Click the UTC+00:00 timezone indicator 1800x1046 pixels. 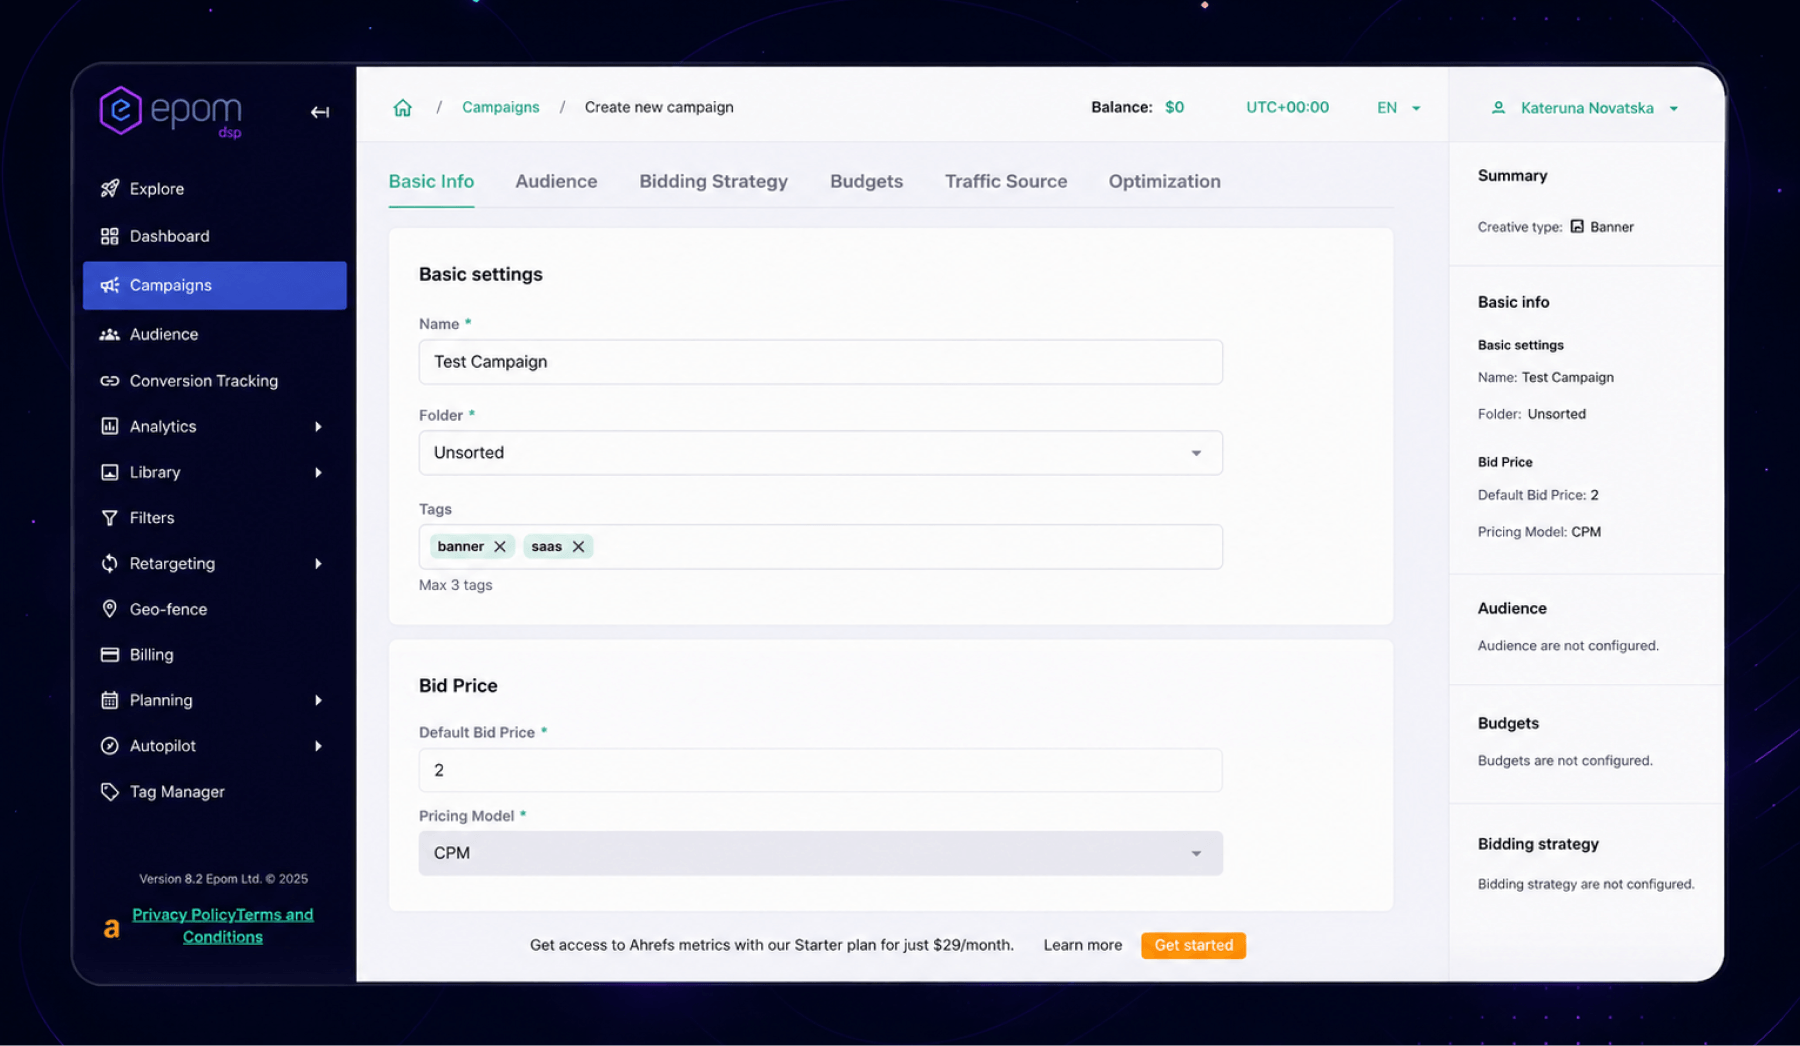coord(1287,108)
